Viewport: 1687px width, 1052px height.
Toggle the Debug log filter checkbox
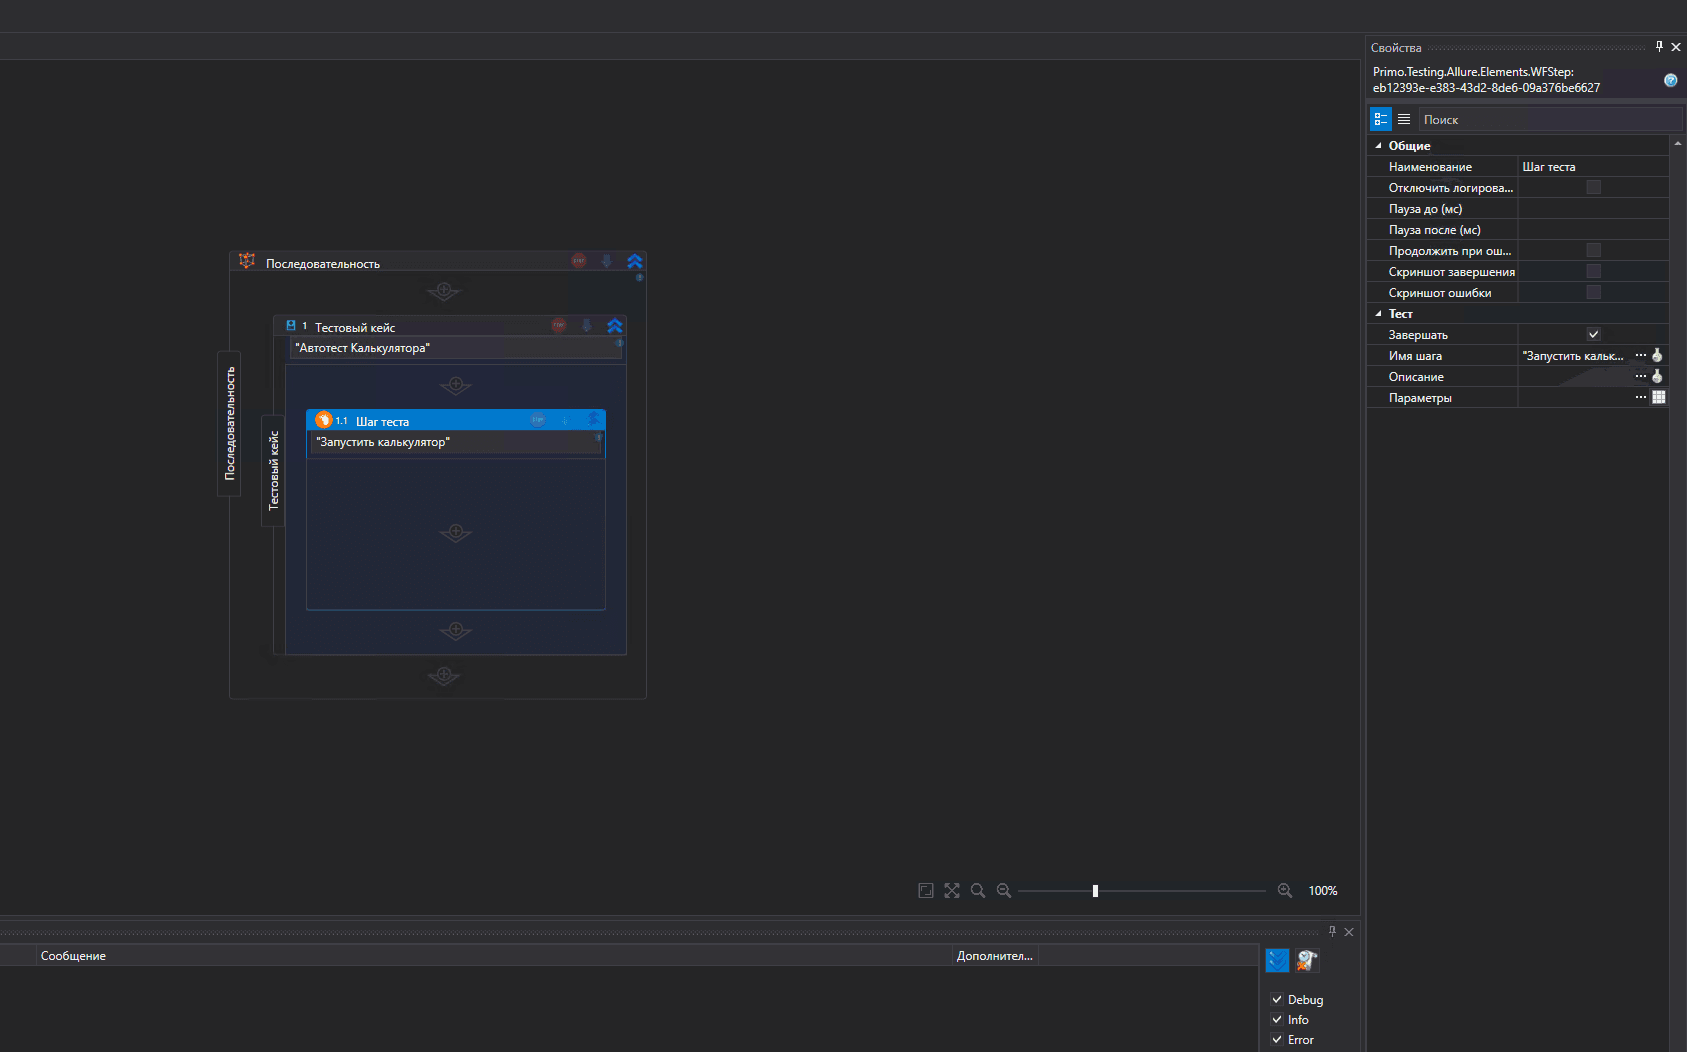pyautogui.click(x=1277, y=1000)
